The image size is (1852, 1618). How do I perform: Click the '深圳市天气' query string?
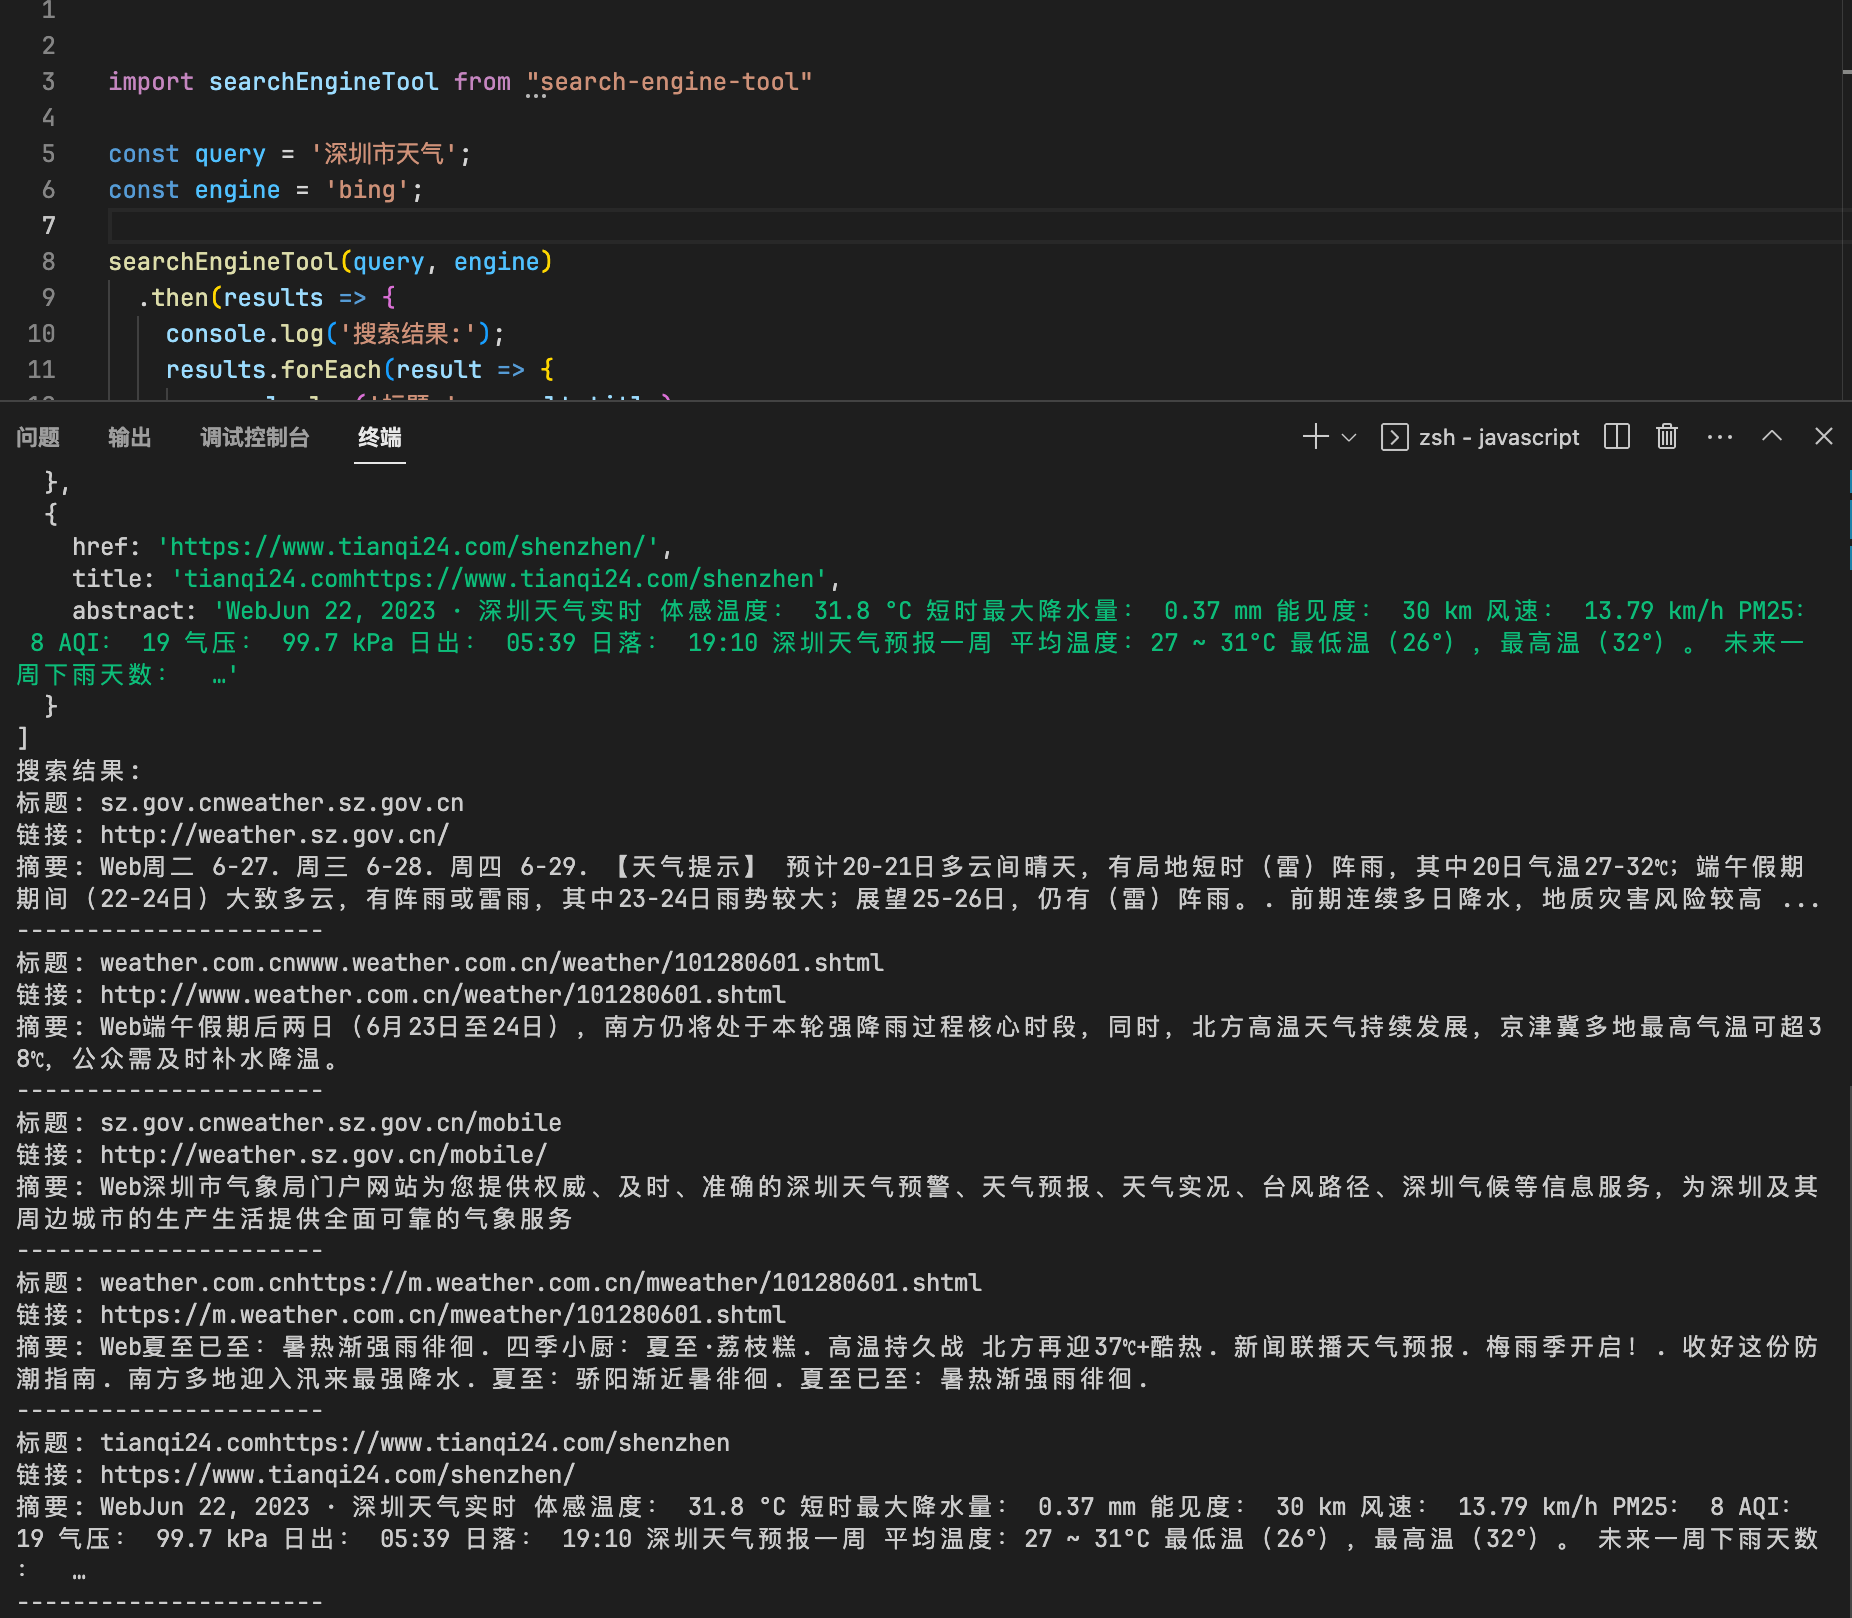click(384, 154)
